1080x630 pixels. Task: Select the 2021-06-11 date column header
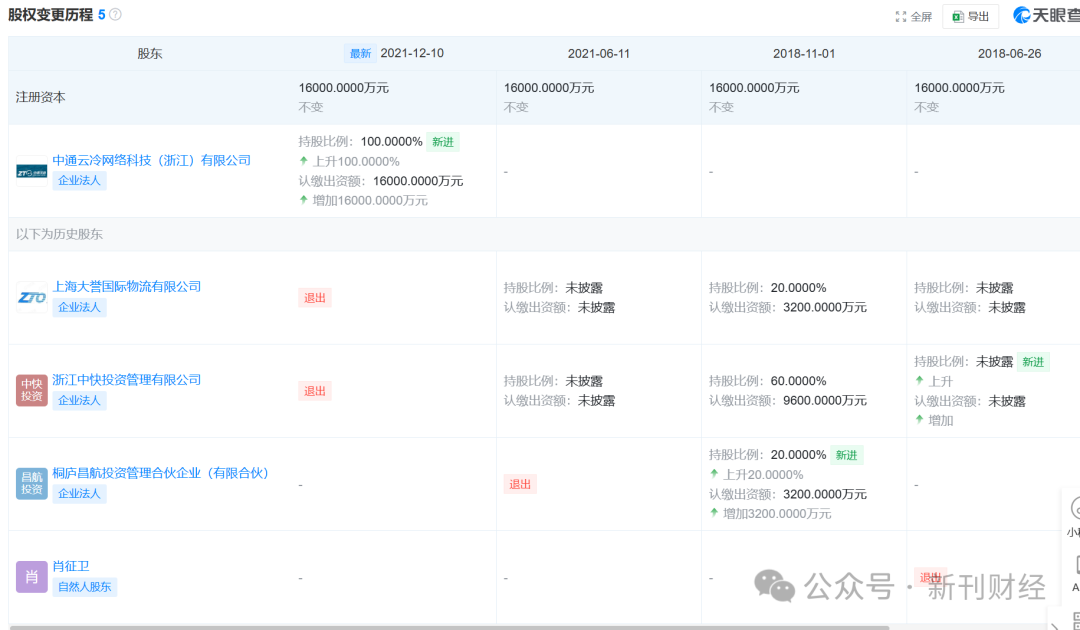[x=599, y=54]
